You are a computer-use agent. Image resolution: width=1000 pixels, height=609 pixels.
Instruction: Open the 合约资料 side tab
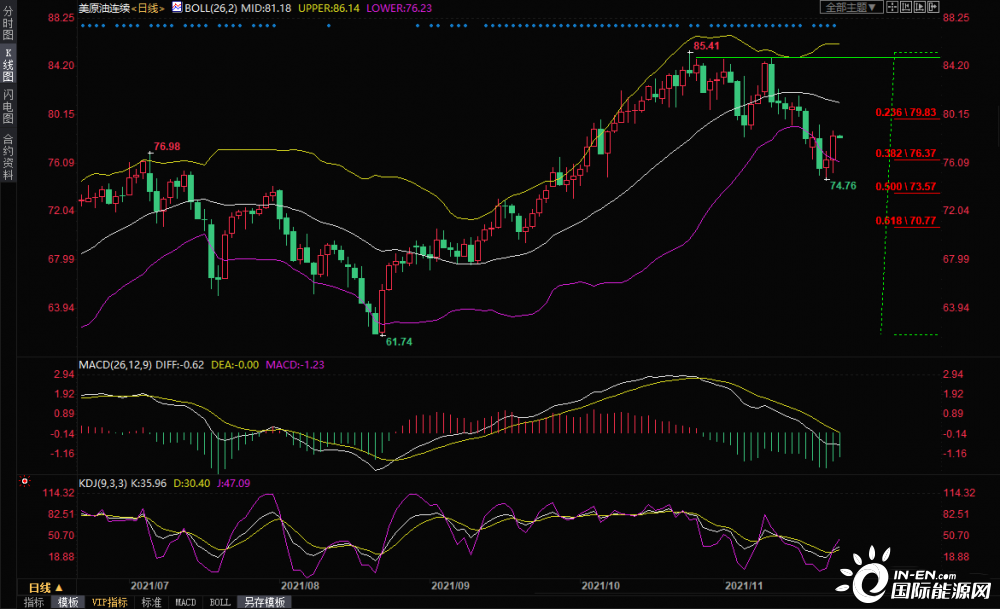(x=8, y=157)
